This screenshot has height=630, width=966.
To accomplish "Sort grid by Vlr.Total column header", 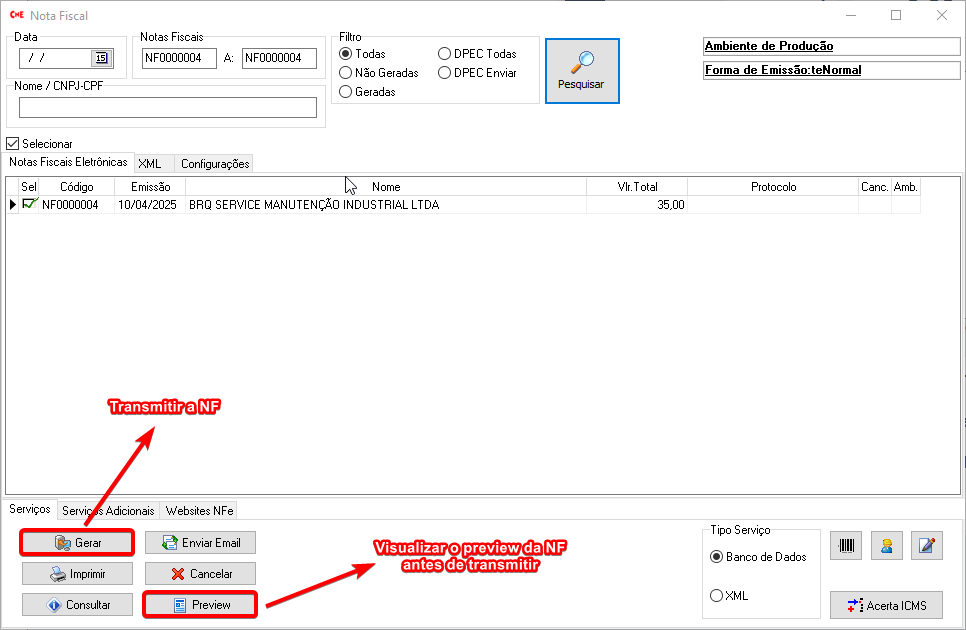I will point(636,187).
